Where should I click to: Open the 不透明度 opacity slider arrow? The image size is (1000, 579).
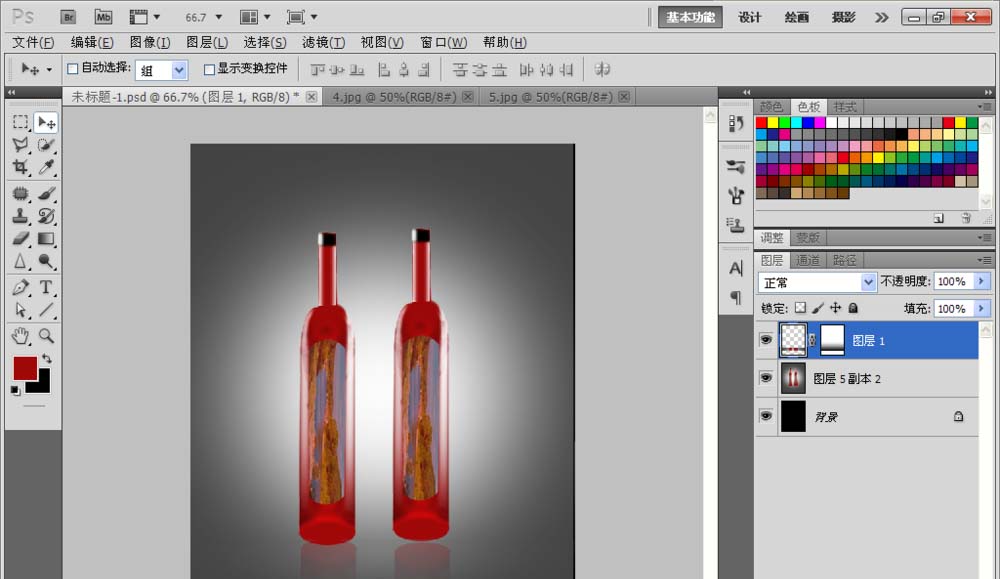click(x=982, y=281)
